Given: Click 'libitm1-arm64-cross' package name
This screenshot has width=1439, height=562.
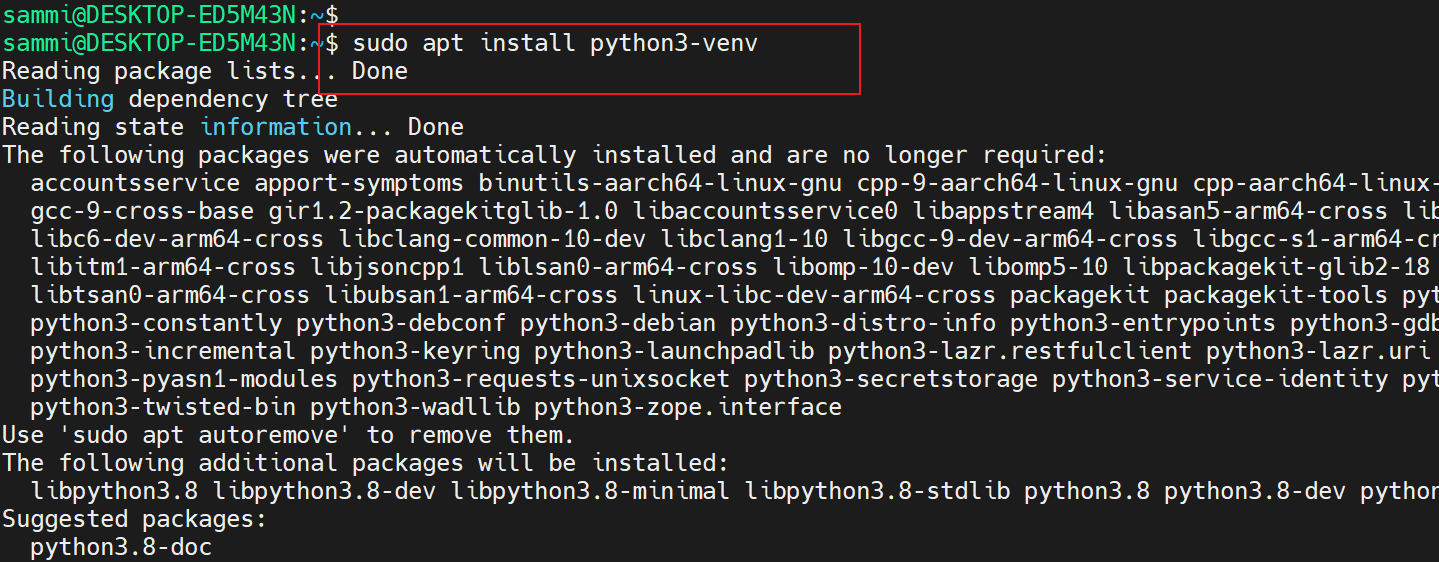Looking at the screenshot, I should tap(163, 267).
